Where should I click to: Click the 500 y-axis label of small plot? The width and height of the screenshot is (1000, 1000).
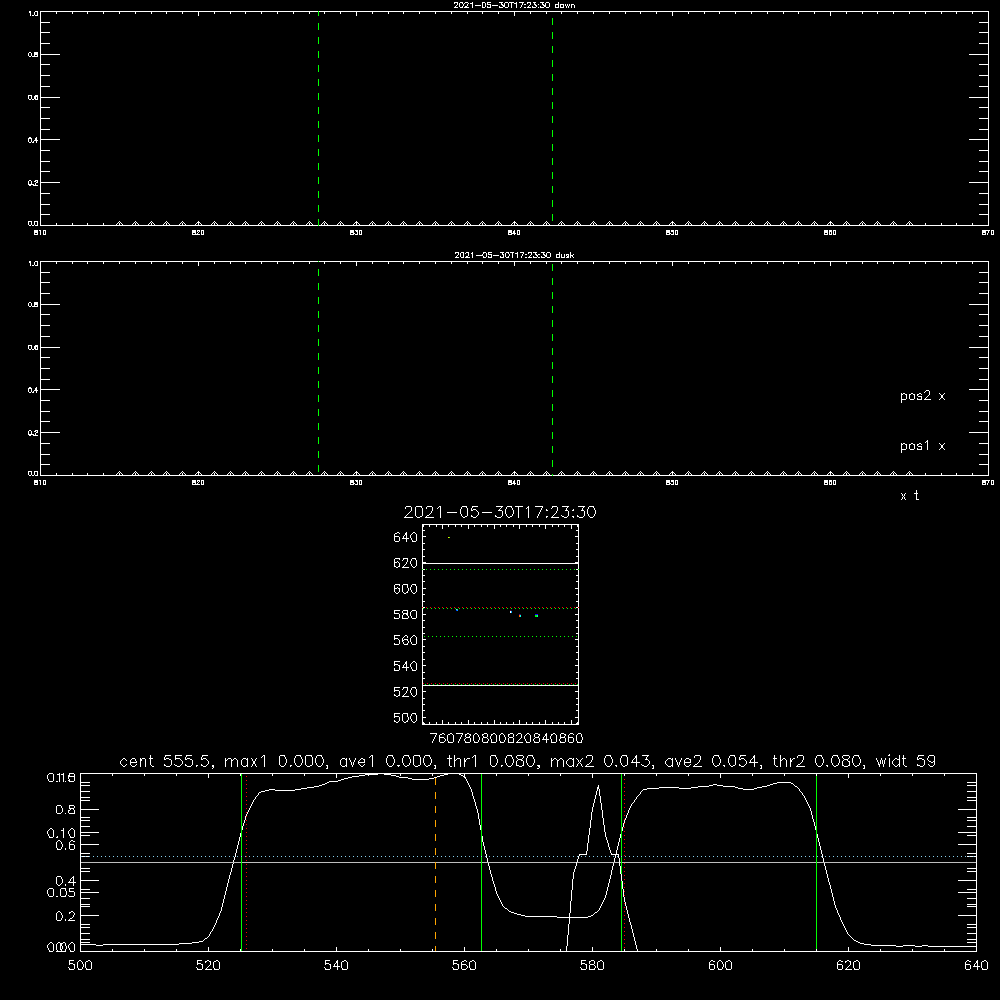(x=406, y=717)
